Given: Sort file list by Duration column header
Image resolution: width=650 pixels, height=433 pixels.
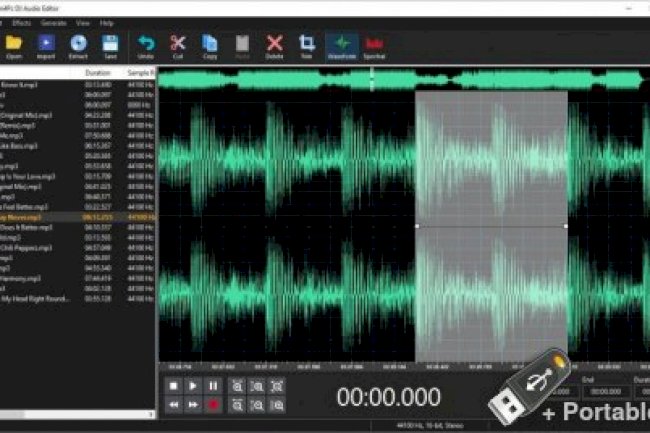Looking at the screenshot, I should click(98, 73).
